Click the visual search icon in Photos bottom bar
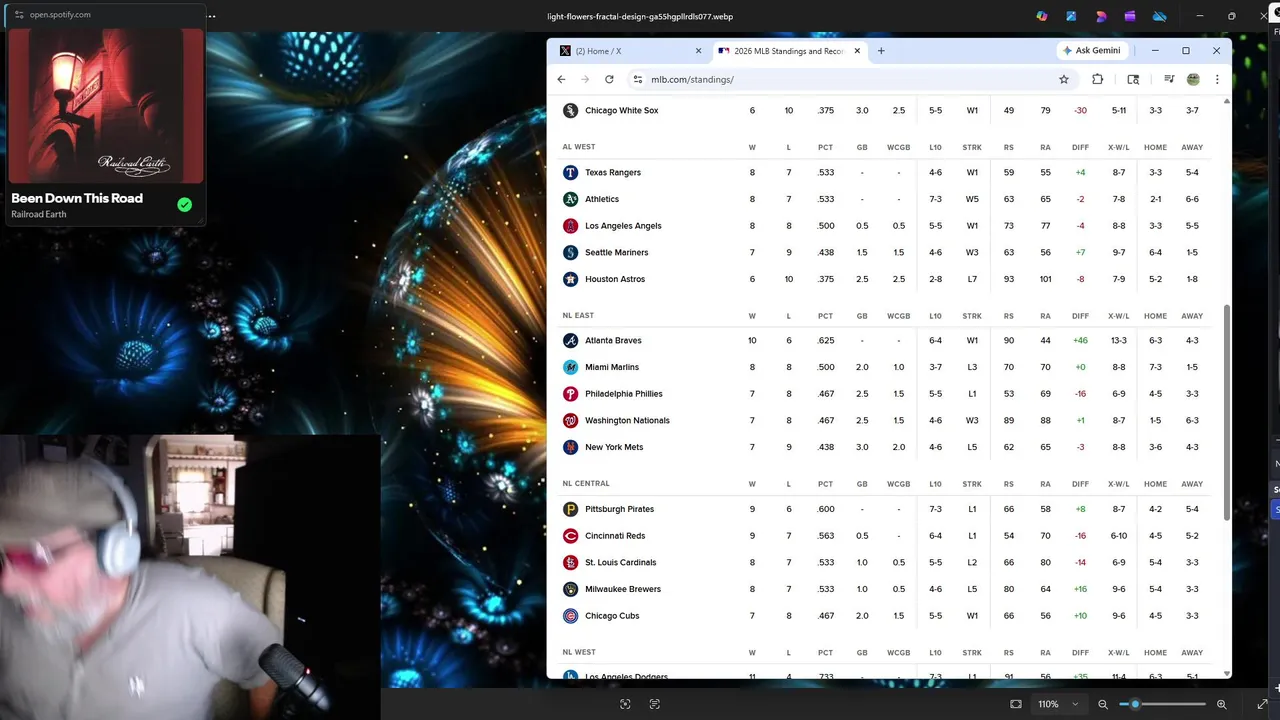 [625, 704]
